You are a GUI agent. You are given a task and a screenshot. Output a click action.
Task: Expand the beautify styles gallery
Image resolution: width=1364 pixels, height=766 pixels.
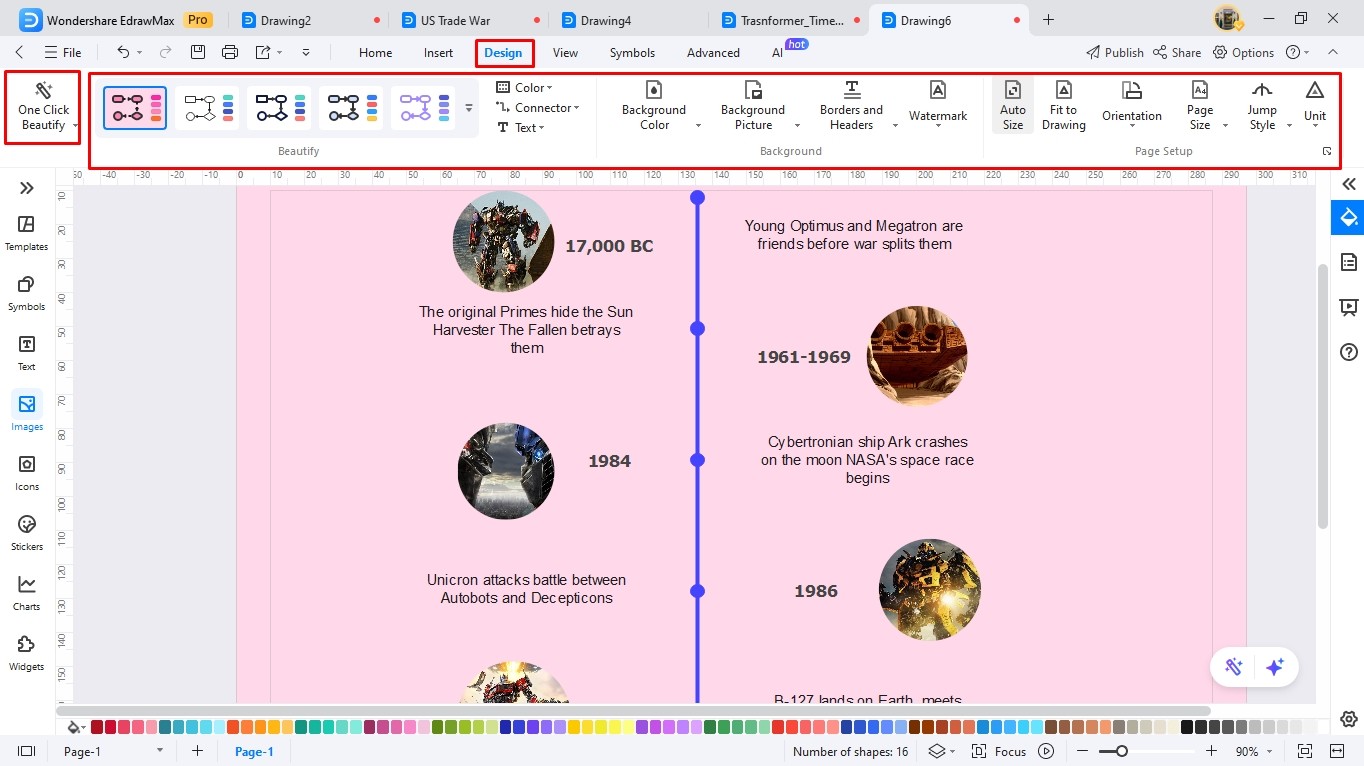pos(469,108)
